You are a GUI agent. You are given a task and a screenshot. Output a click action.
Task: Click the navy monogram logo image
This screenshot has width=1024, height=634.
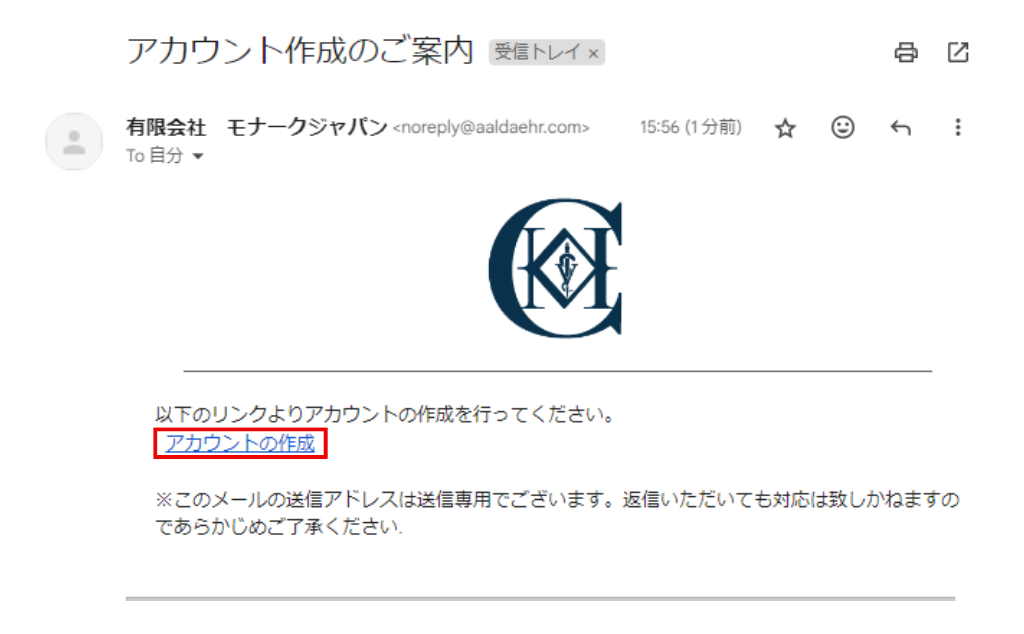point(555,268)
